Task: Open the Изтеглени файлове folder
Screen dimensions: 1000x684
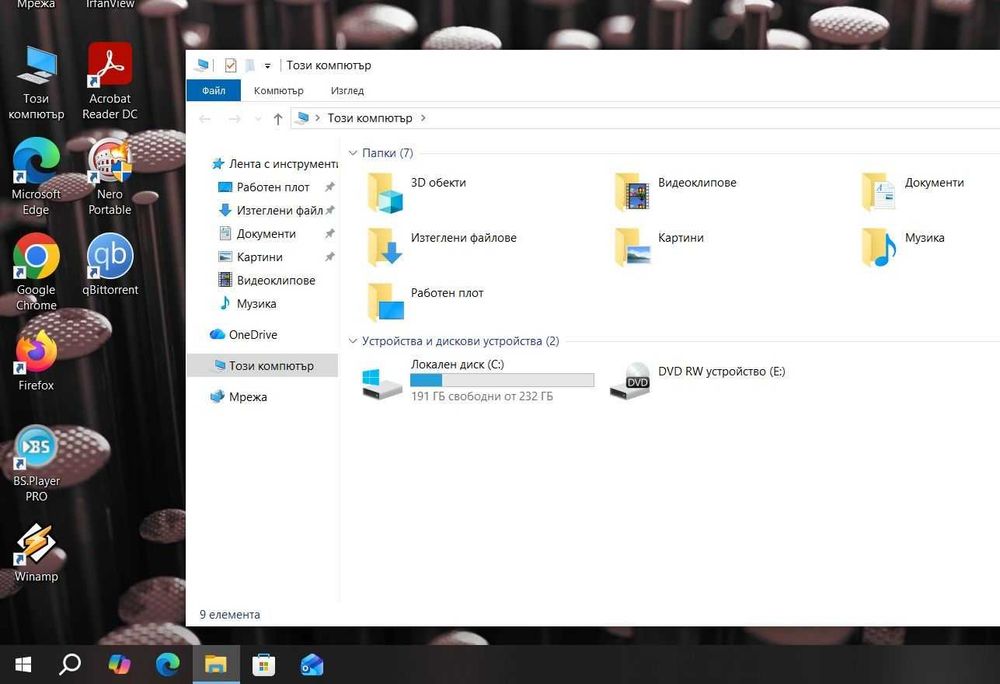Action: coord(442,247)
